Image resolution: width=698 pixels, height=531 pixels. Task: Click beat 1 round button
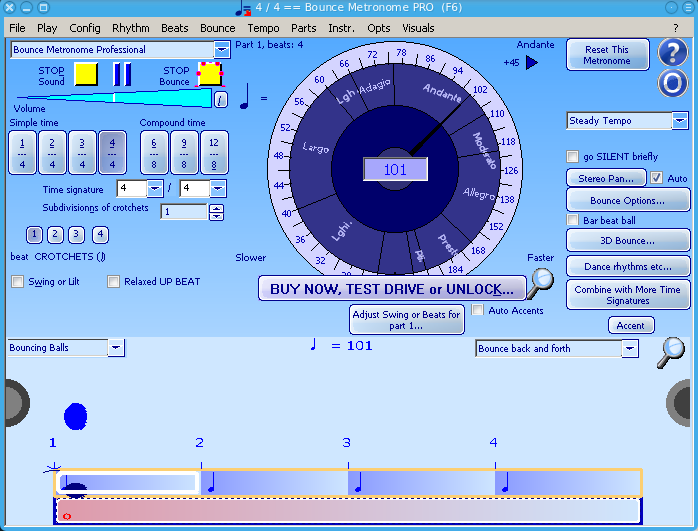pos(34,235)
